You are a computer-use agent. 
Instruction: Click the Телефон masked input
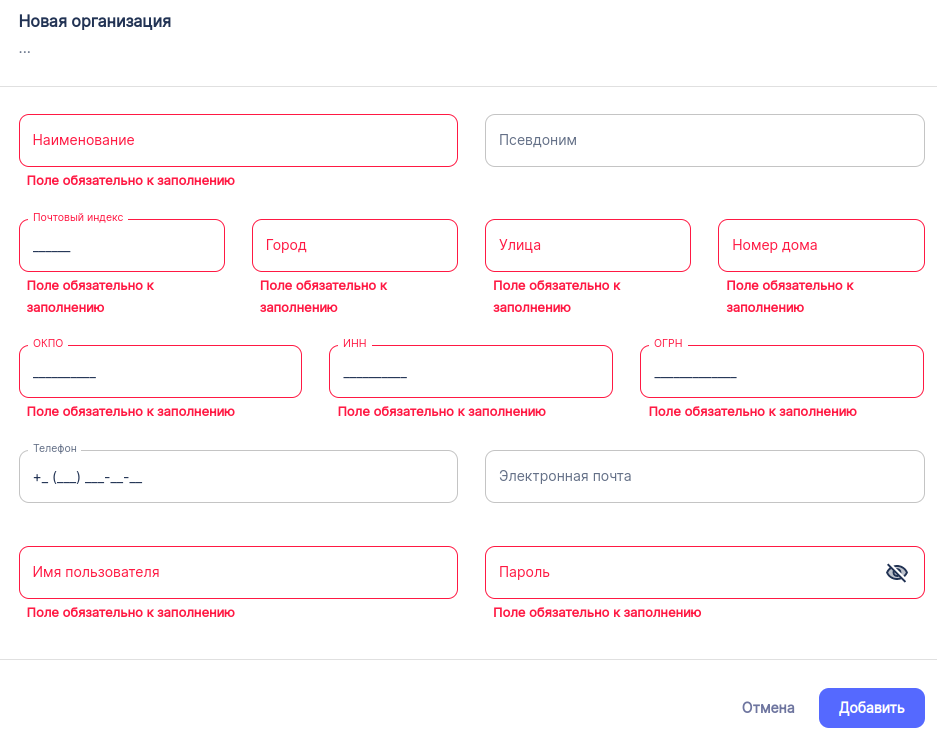238,477
